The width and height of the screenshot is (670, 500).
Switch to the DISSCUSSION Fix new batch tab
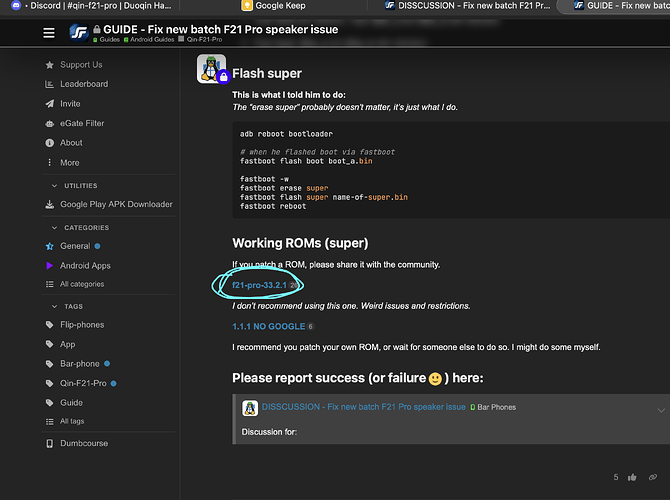click(468, 6)
